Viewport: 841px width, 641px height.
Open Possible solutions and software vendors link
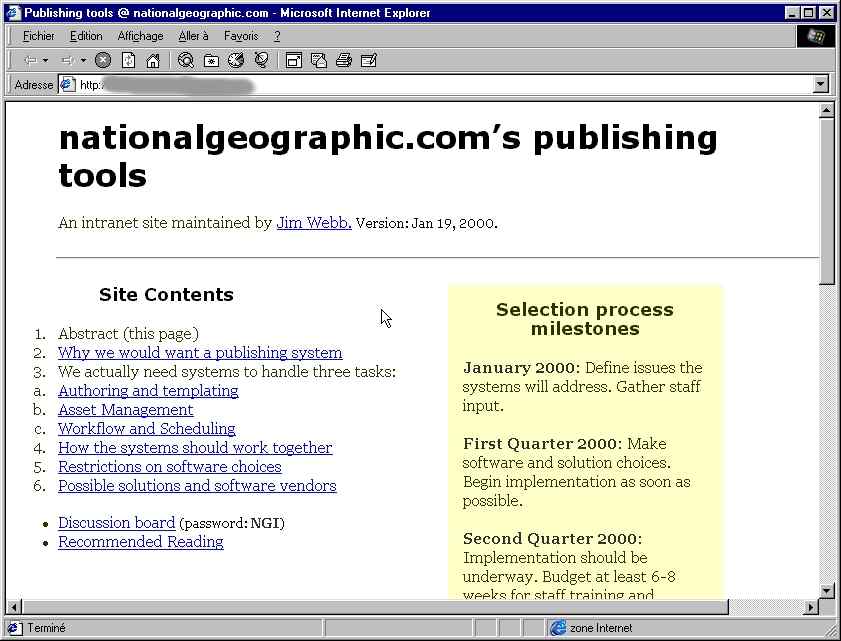tap(197, 485)
